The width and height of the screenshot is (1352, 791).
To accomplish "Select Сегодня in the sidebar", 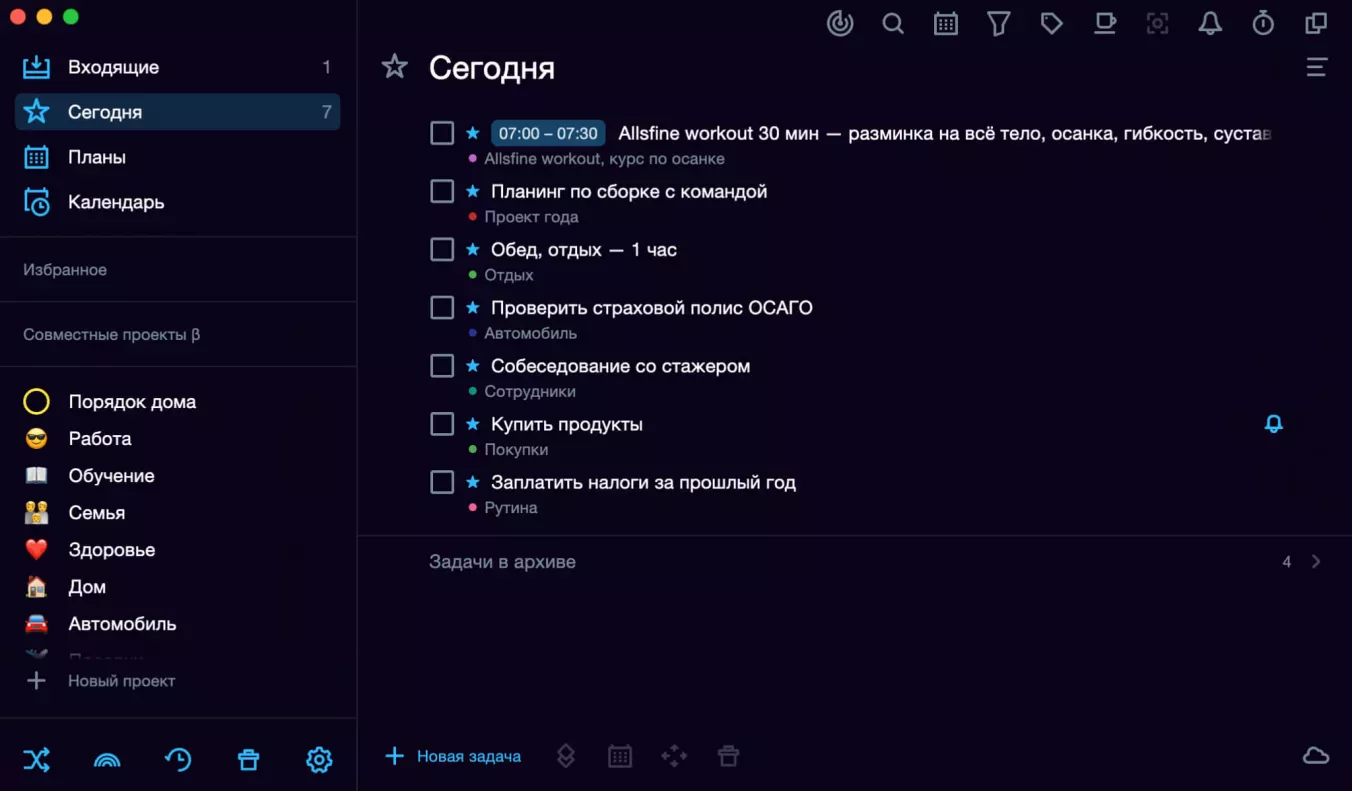I will pos(177,112).
